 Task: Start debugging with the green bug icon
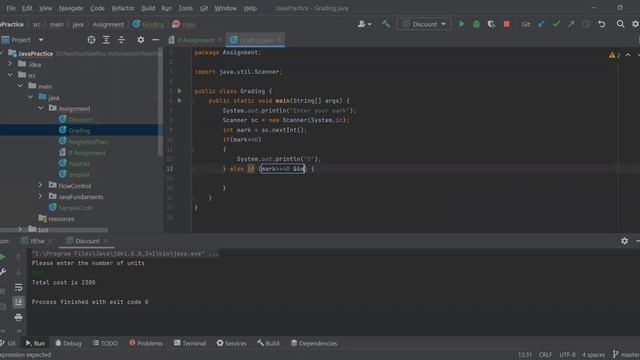(x=476, y=24)
